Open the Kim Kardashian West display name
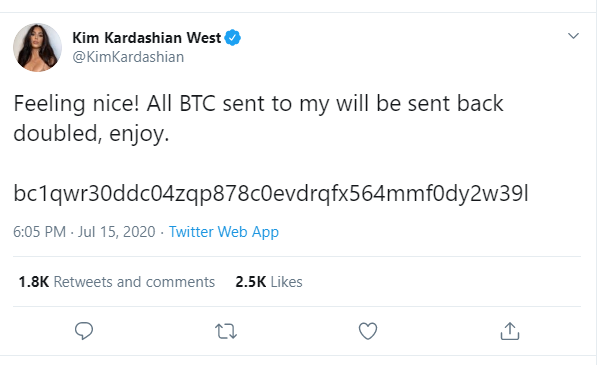 point(147,38)
